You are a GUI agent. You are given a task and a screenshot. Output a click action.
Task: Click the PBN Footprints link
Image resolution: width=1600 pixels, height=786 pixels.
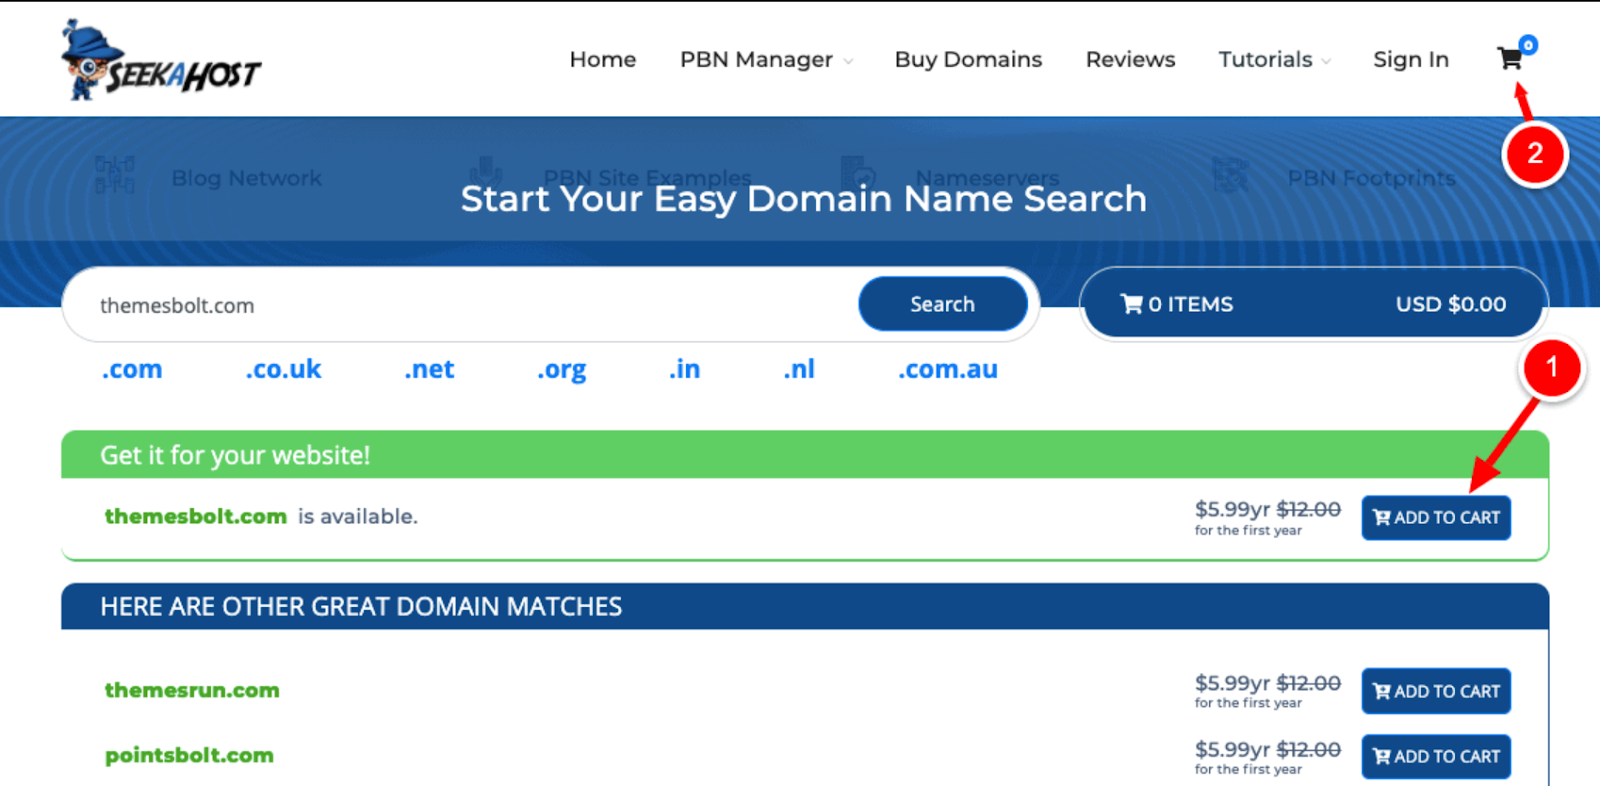[1371, 178]
